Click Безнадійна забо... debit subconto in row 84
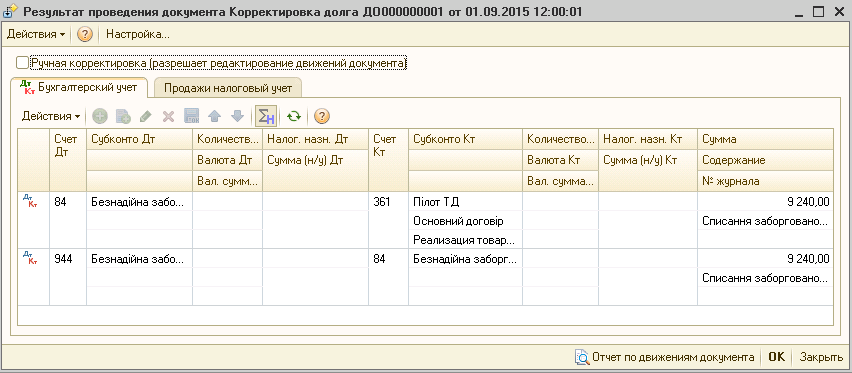Image resolution: width=852 pixels, height=373 pixels. point(140,202)
